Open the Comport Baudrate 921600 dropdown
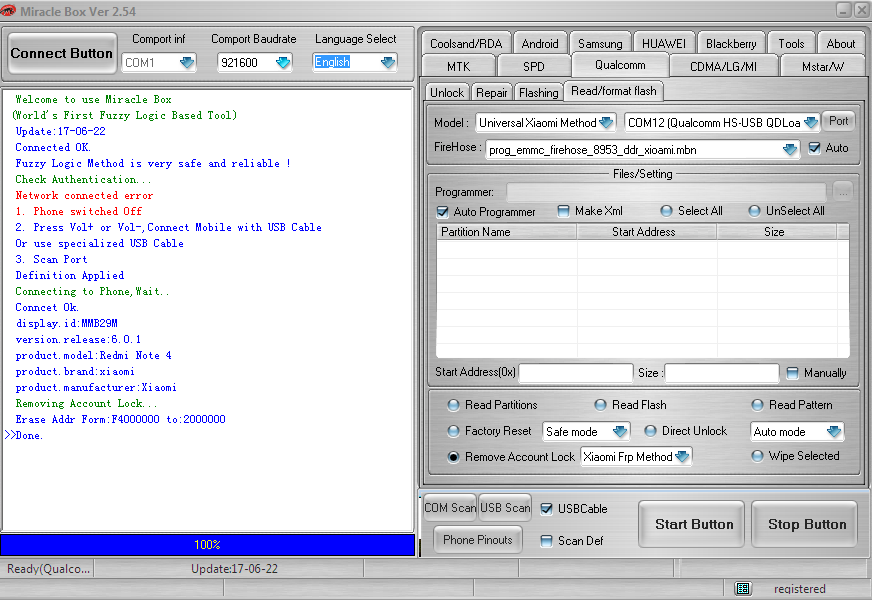This screenshot has height=600, width=872. click(283, 62)
